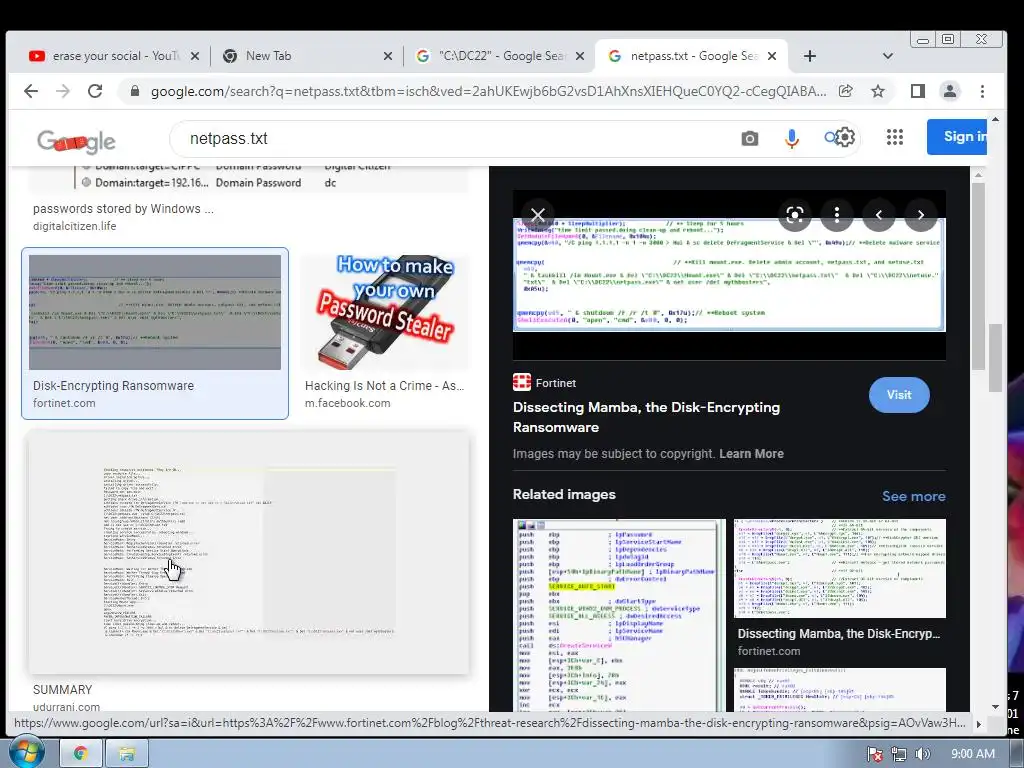Image resolution: width=1024 pixels, height=768 pixels.
Task: Open the Windows Start button
Action: (x=25, y=752)
